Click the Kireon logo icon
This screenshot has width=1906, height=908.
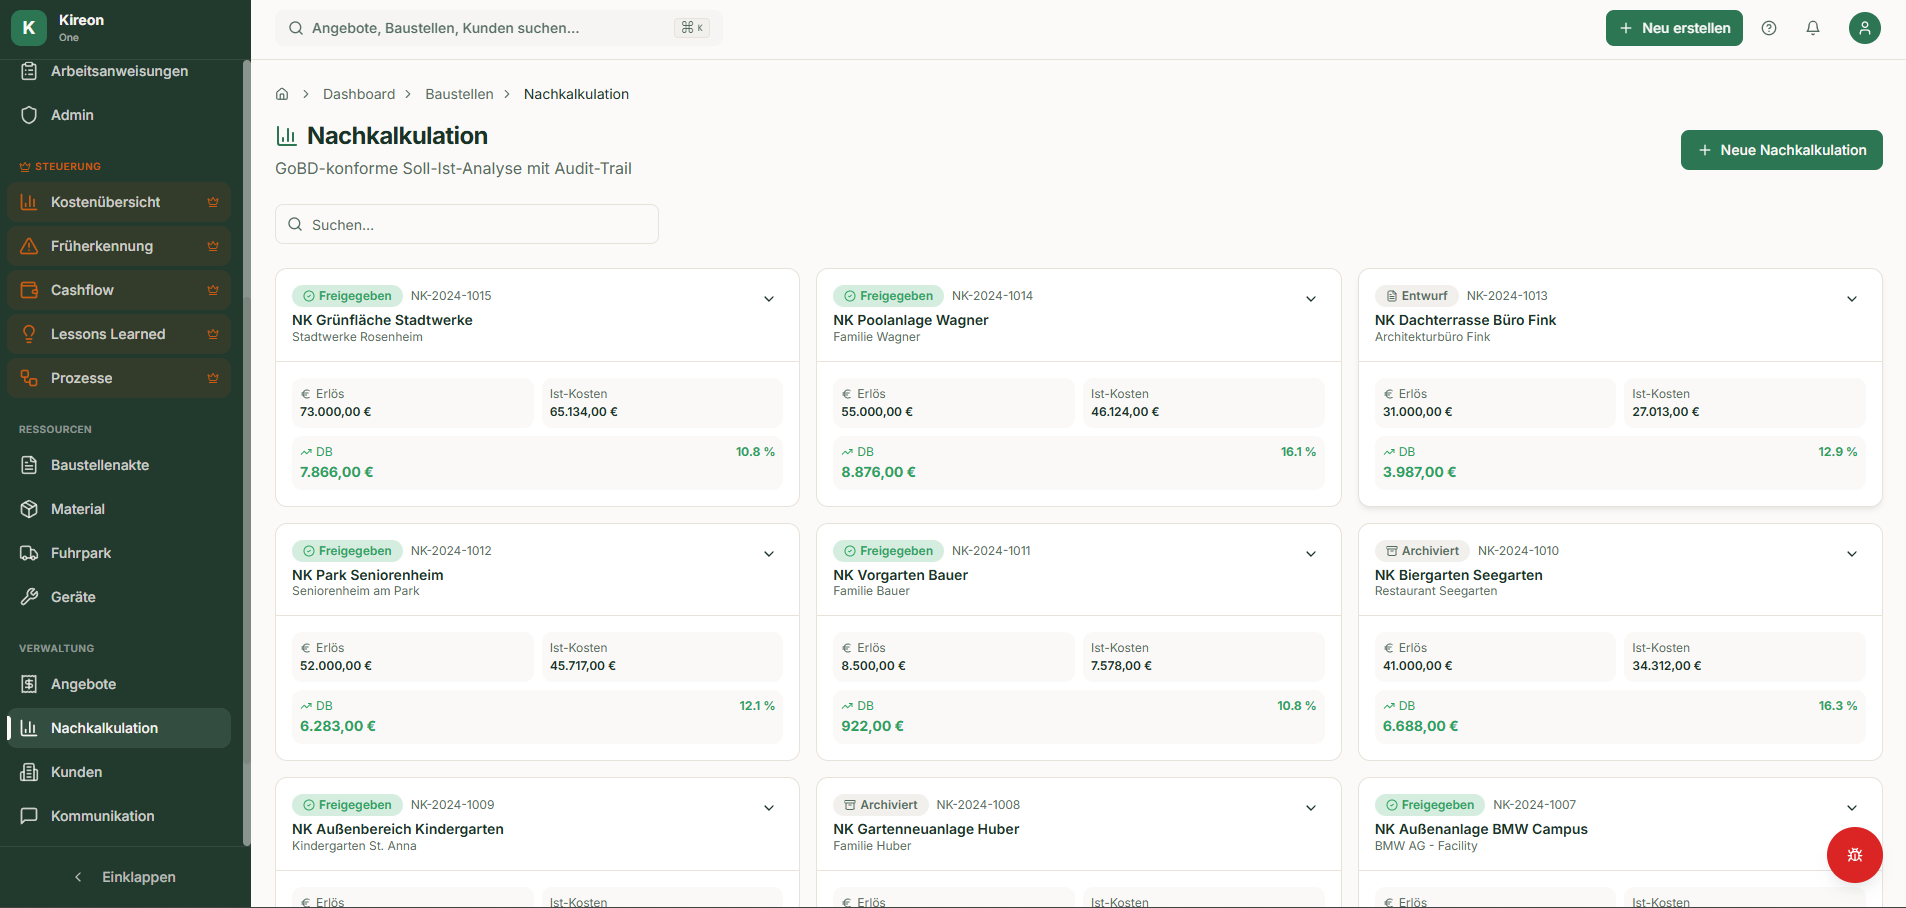[29, 28]
